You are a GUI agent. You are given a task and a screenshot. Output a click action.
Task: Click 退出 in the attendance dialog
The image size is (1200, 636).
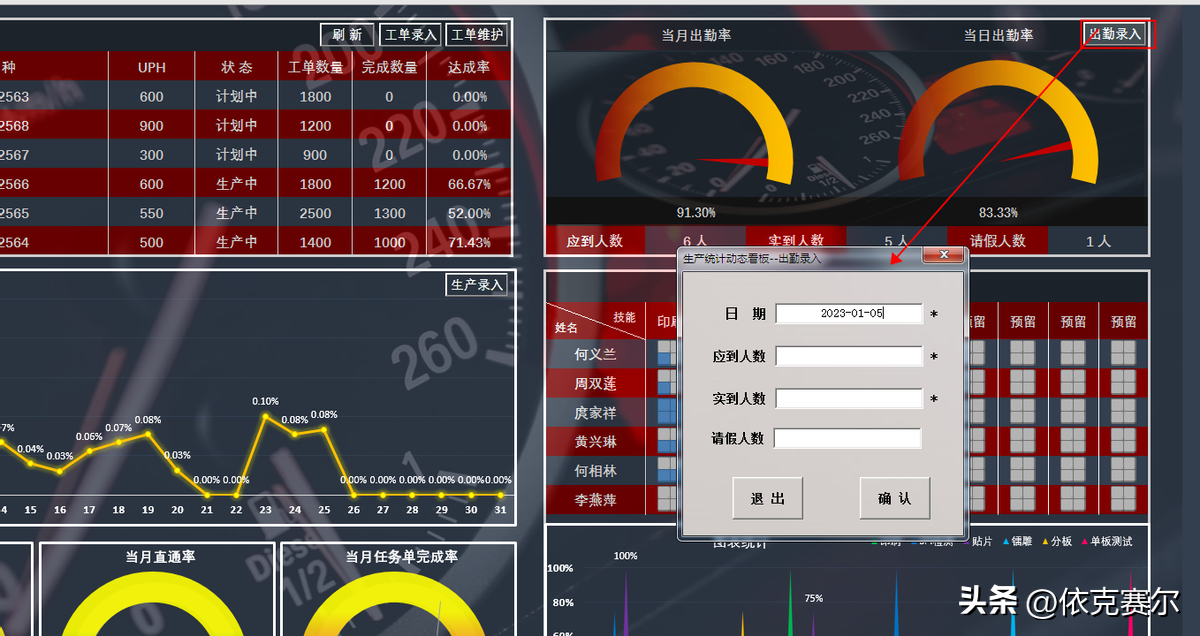(768, 498)
